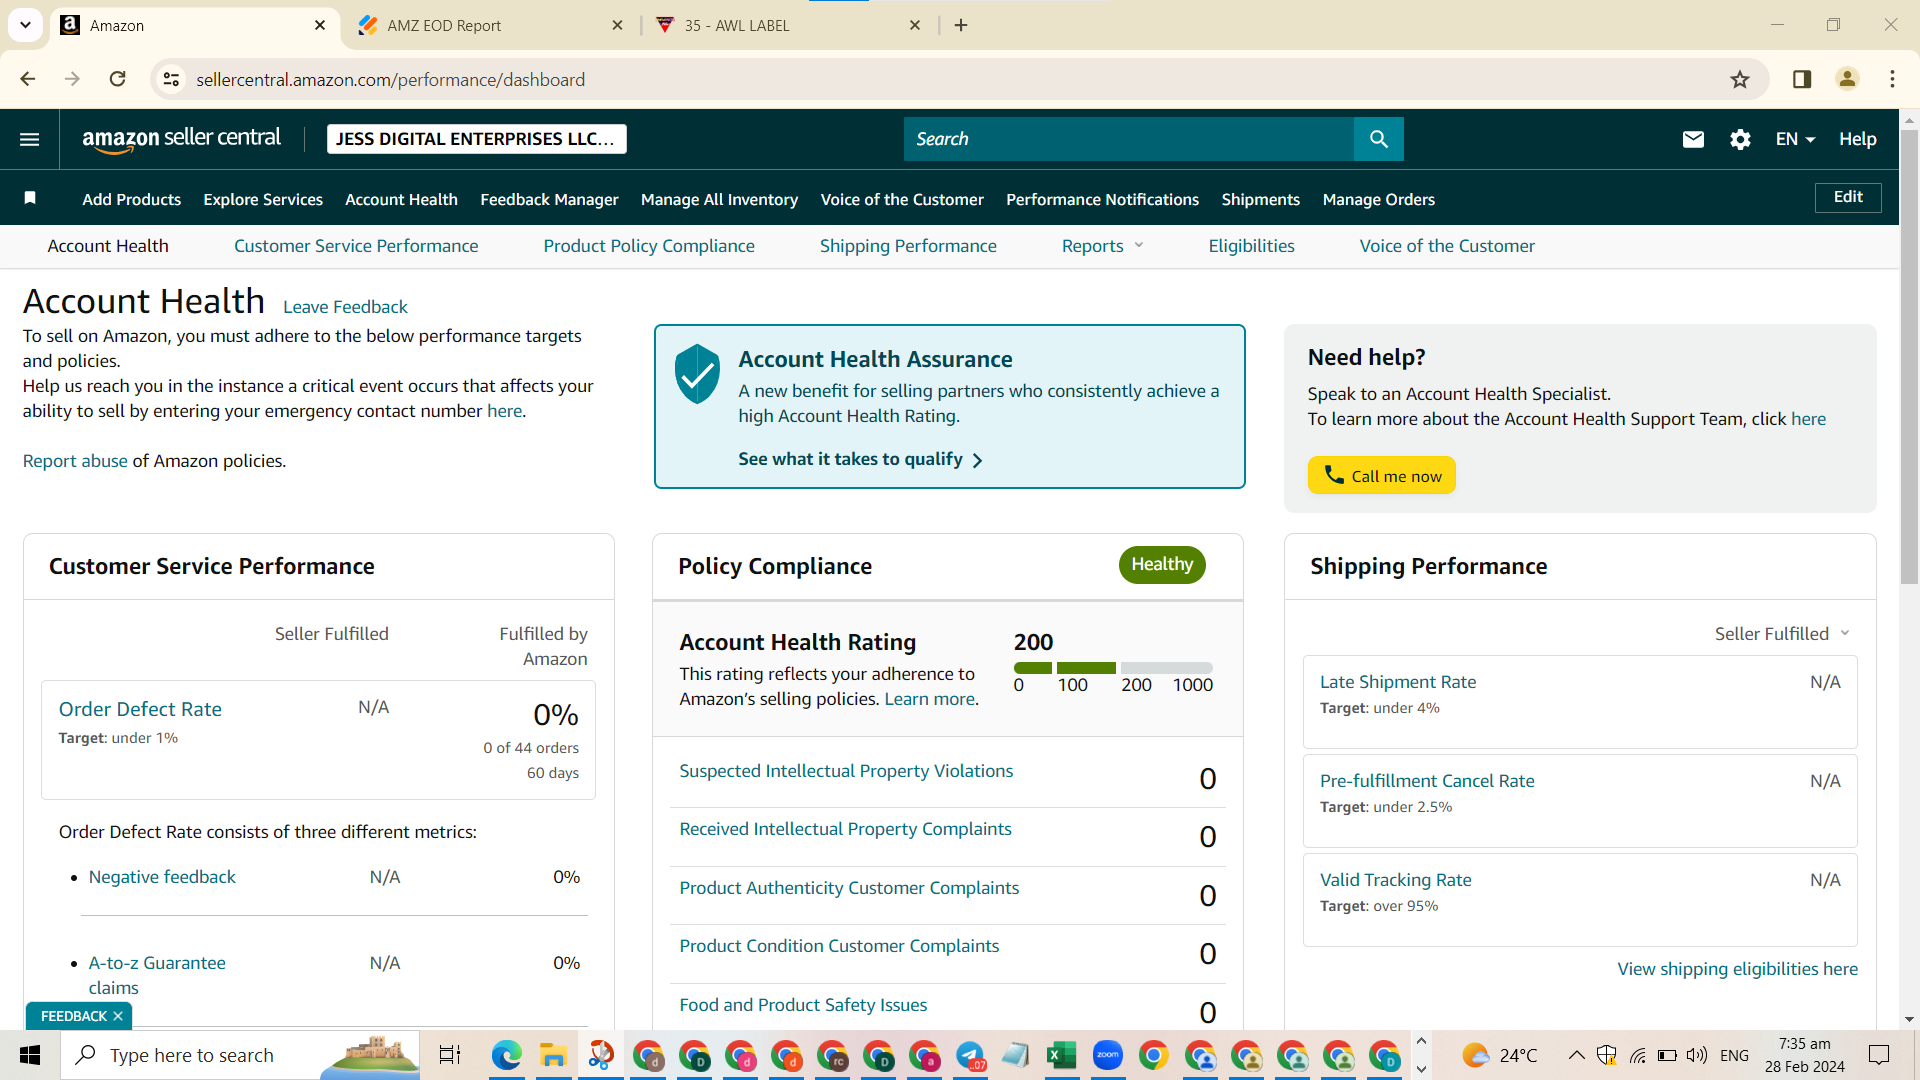Expand the Reports dropdown menu

coord(1103,246)
